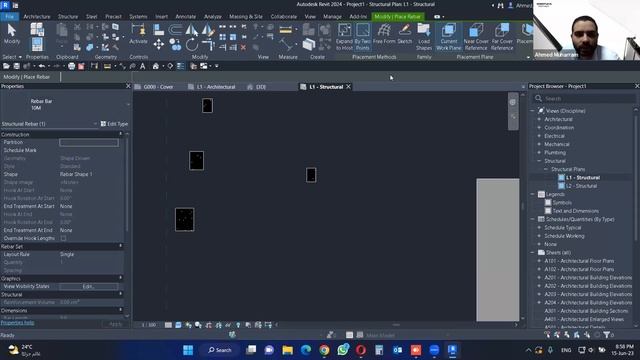Select Far Cover Reference placement
This screenshot has height=360, width=640.
pyautogui.click(x=502, y=37)
